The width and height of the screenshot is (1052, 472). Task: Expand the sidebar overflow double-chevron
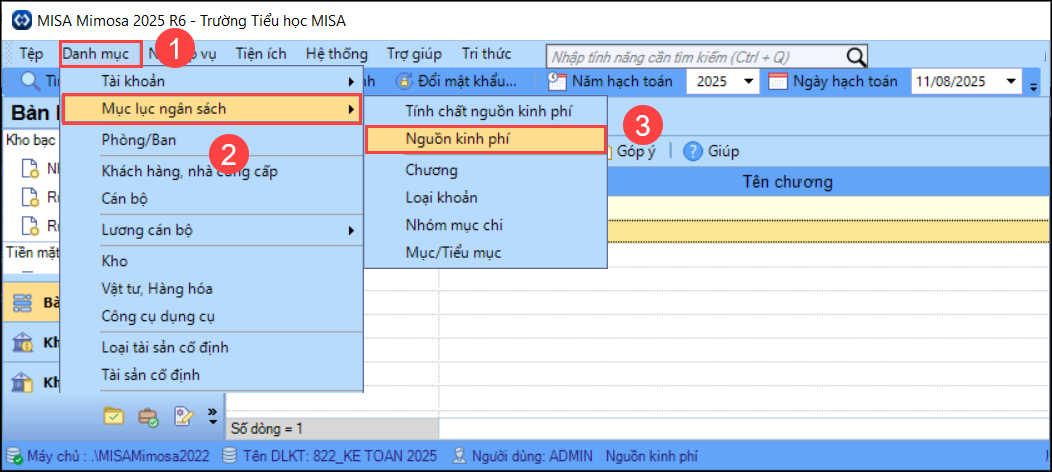[213, 416]
